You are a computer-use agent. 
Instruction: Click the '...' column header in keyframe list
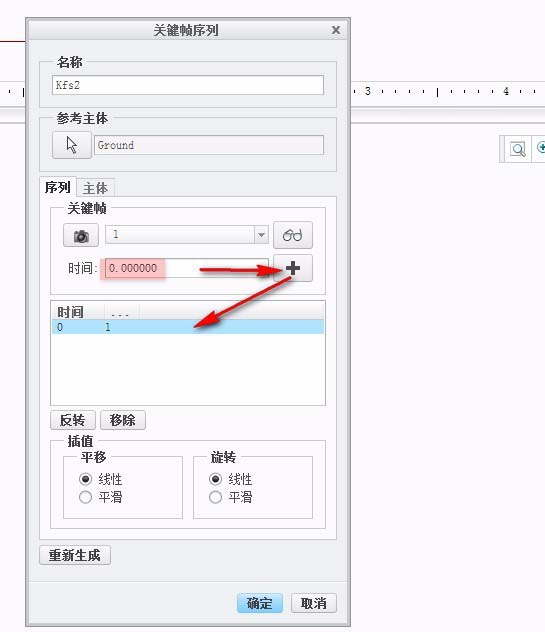(x=122, y=312)
